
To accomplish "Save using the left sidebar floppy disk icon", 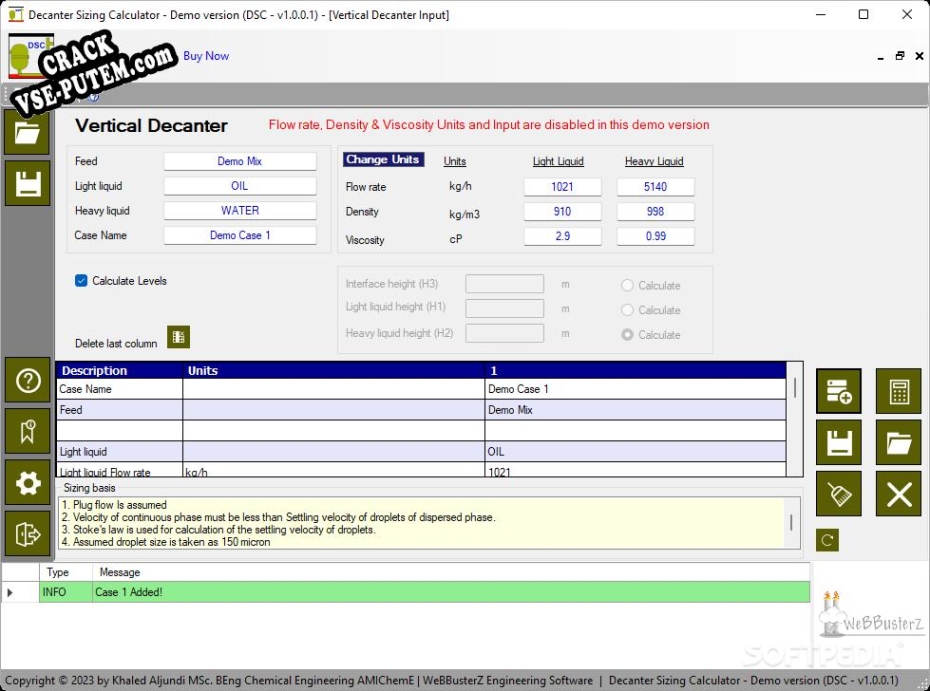I will (x=27, y=183).
